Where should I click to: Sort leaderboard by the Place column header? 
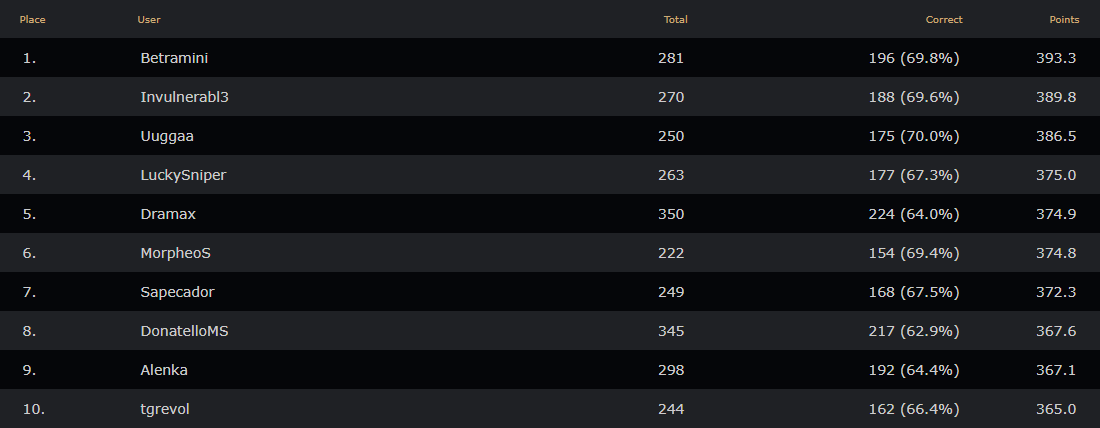coord(32,20)
